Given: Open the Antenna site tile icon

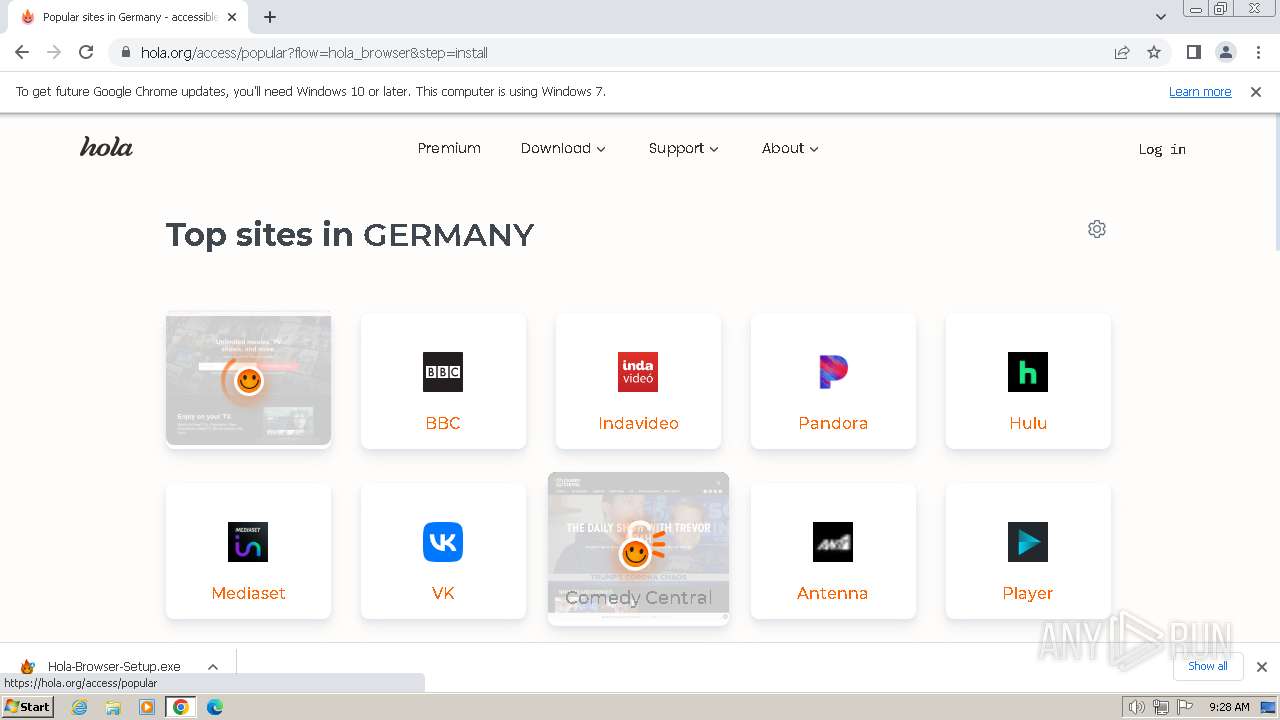Looking at the screenshot, I should pos(833,542).
